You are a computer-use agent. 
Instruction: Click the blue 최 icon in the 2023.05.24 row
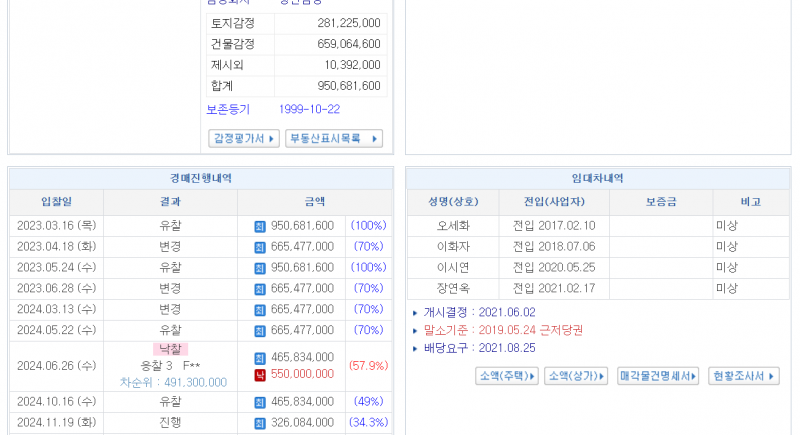point(260,268)
